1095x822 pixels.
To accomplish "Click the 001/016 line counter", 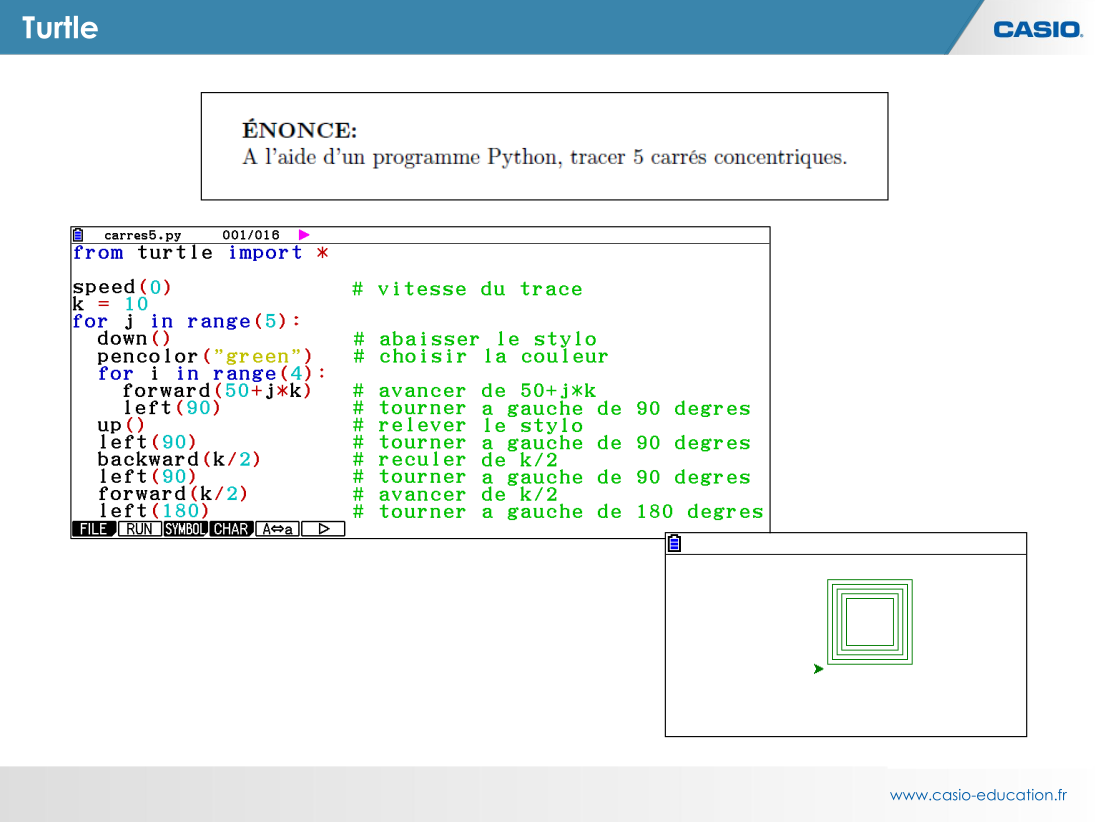I will click(x=251, y=235).
